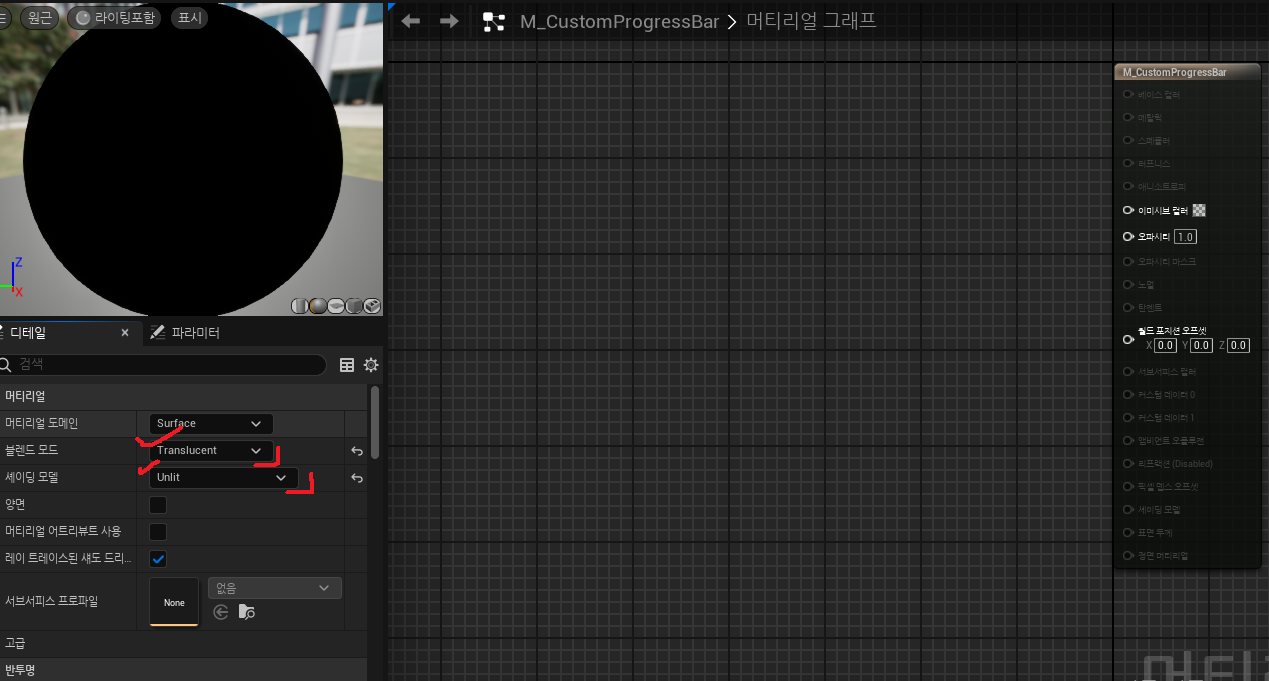
Task: Expand the 반투명 category
Action: (183, 669)
